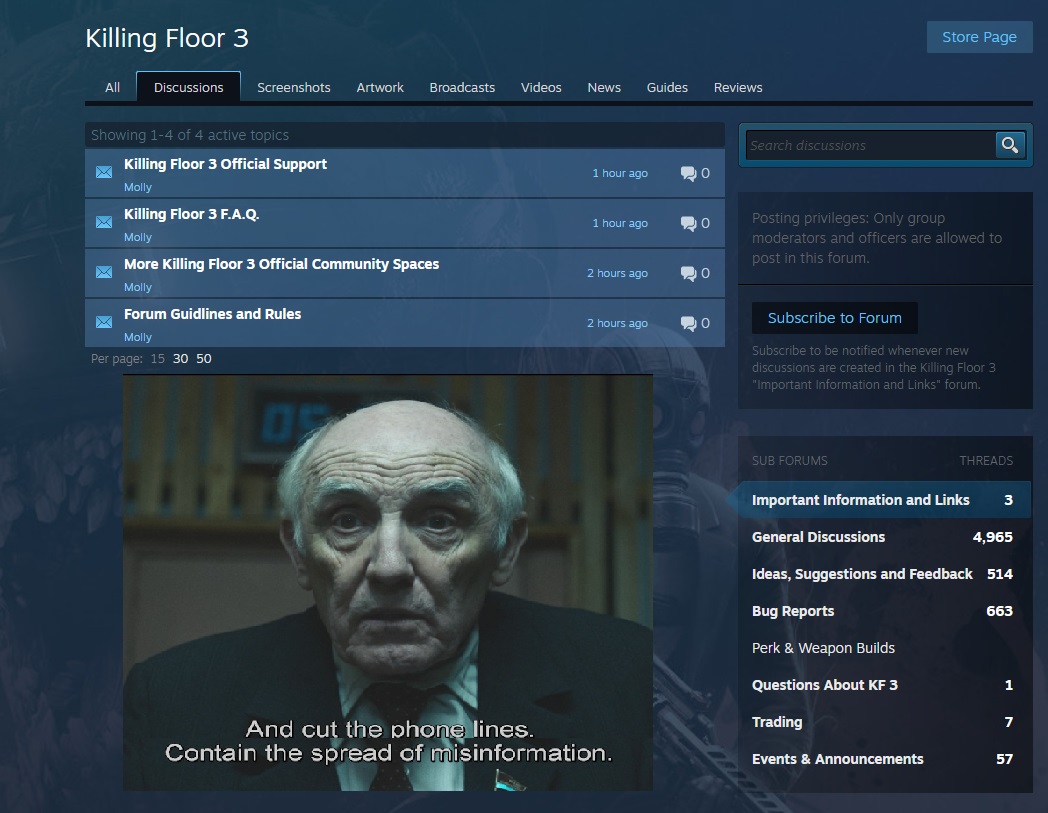1048x813 pixels.
Task: Click envelope icon for Killing Floor 3 F.A.Q.
Action: (104, 222)
